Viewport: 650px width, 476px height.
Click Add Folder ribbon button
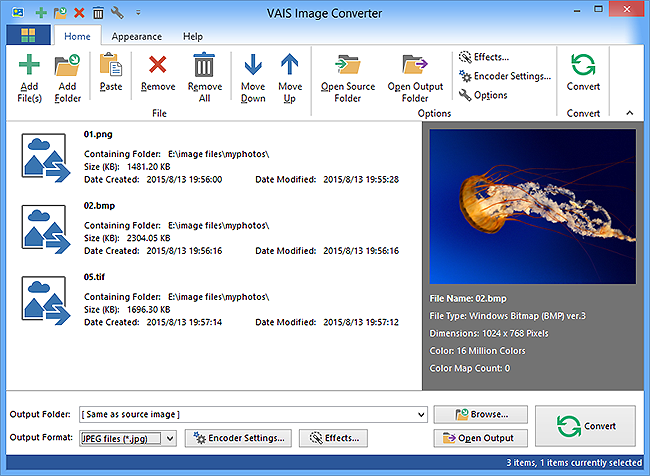point(67,78)
